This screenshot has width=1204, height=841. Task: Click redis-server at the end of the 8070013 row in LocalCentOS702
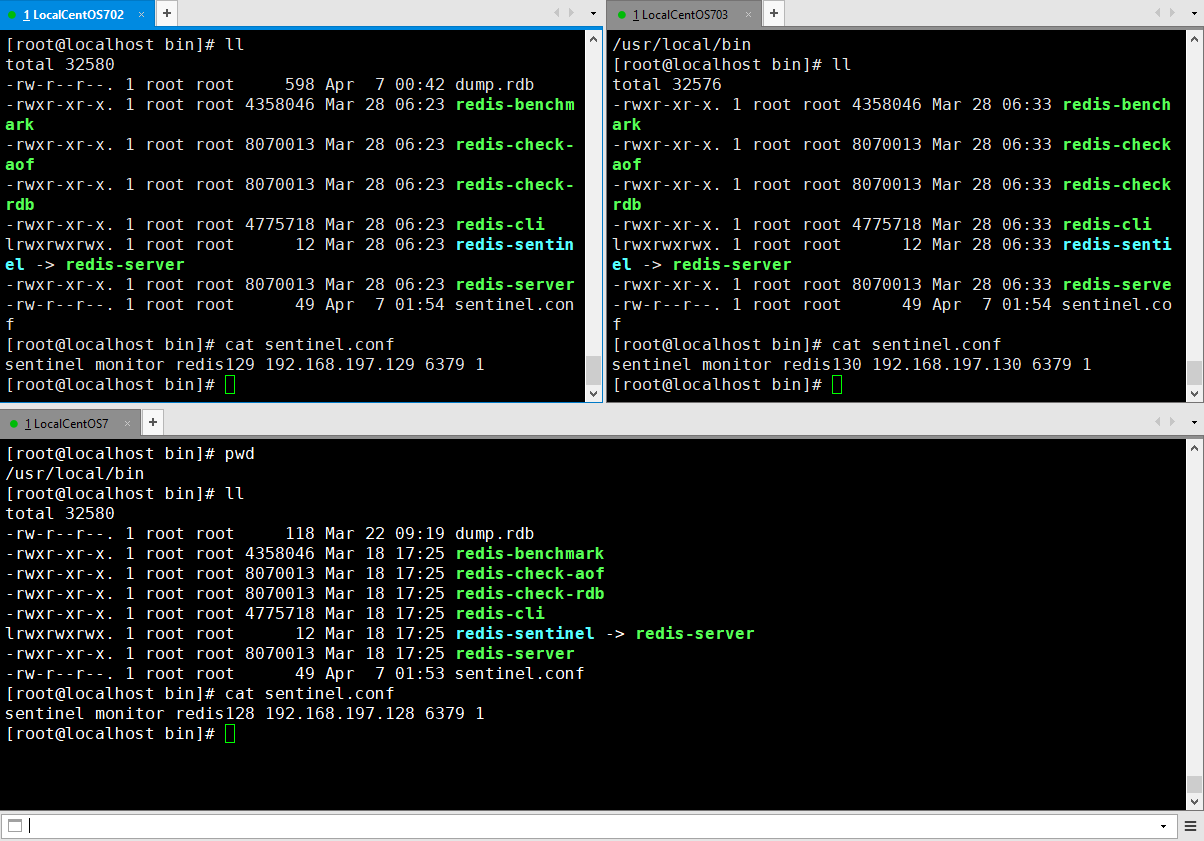point(515,285)
